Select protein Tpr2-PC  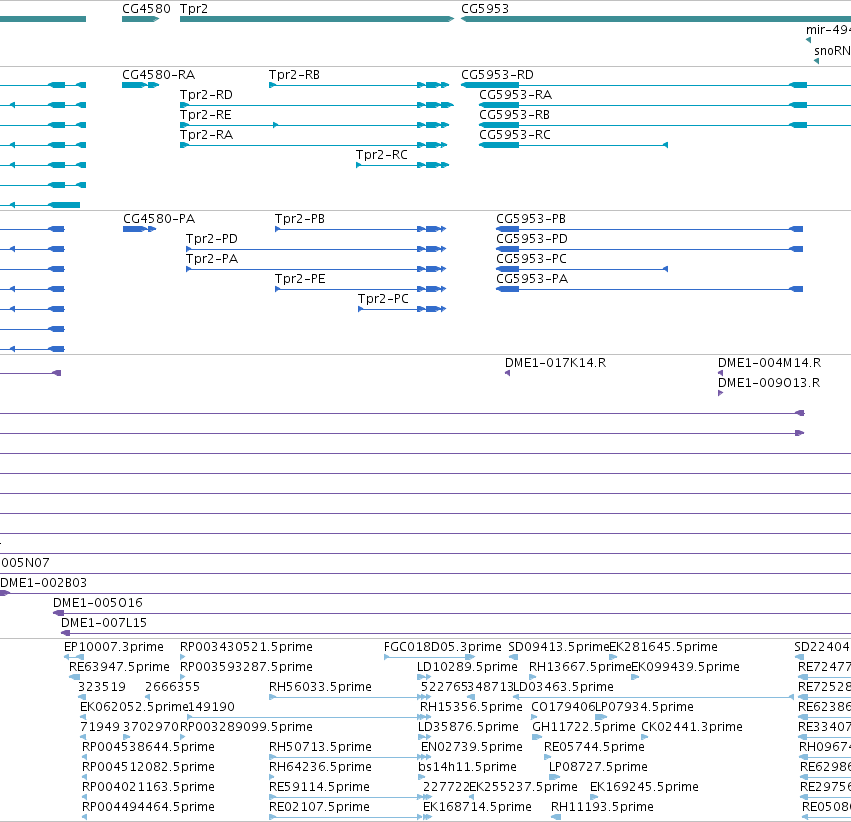tap(383, 300)
